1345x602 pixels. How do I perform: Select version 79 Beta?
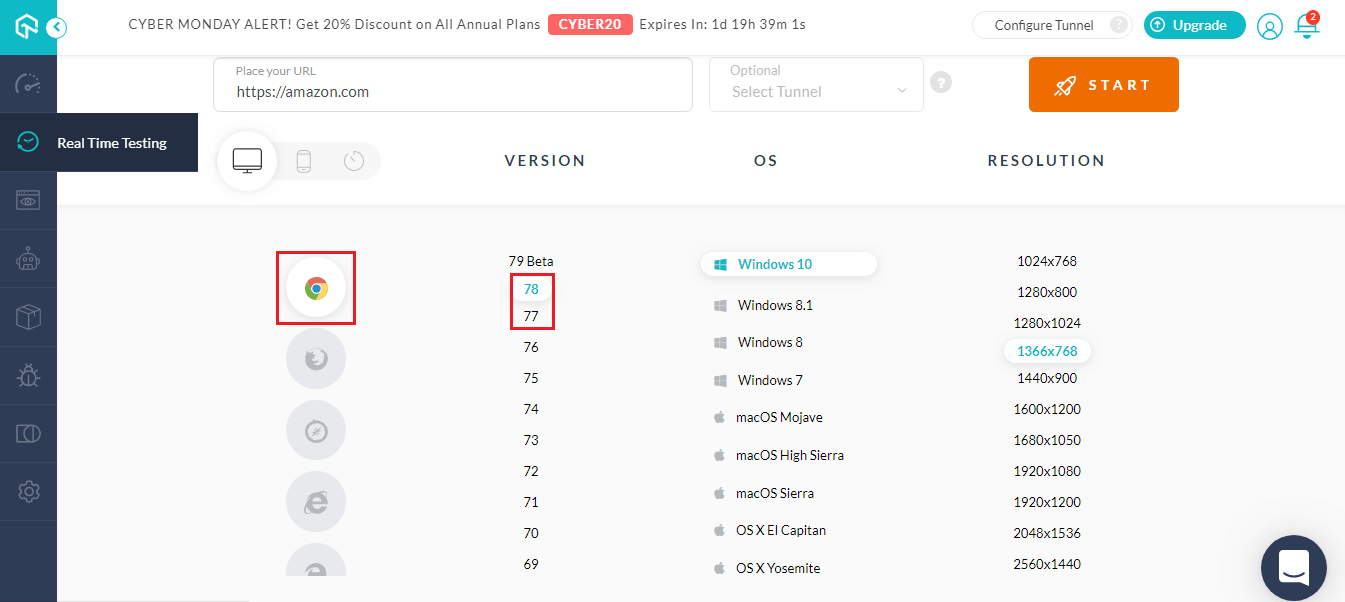[531, 261]
